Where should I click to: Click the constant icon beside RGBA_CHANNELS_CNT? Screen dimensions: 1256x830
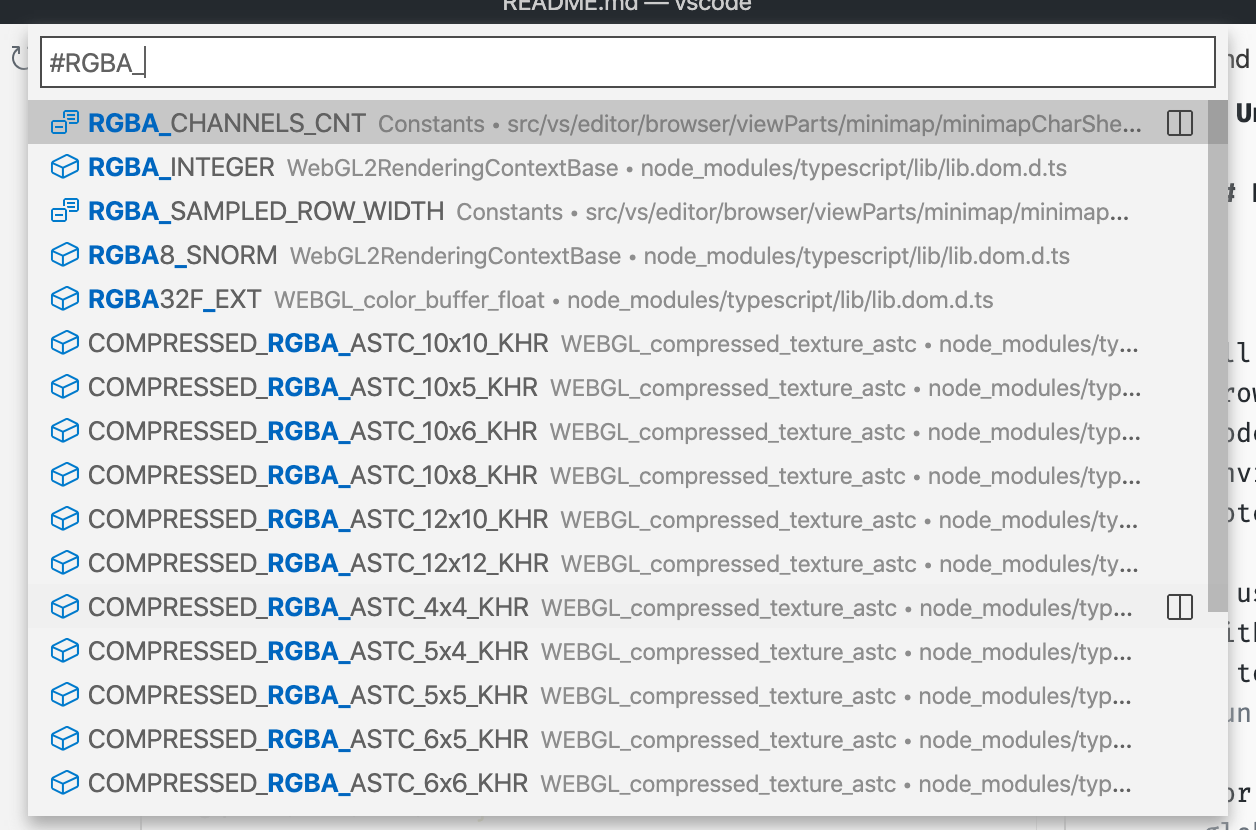63,123
